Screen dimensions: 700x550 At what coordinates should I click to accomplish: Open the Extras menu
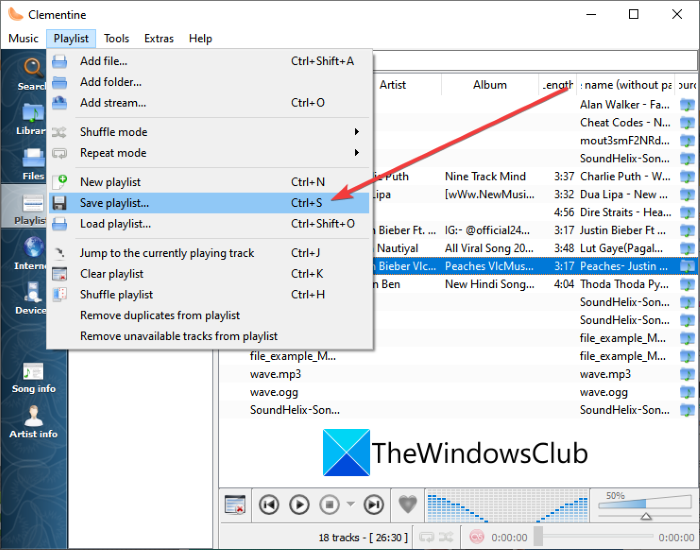(158, 38)
